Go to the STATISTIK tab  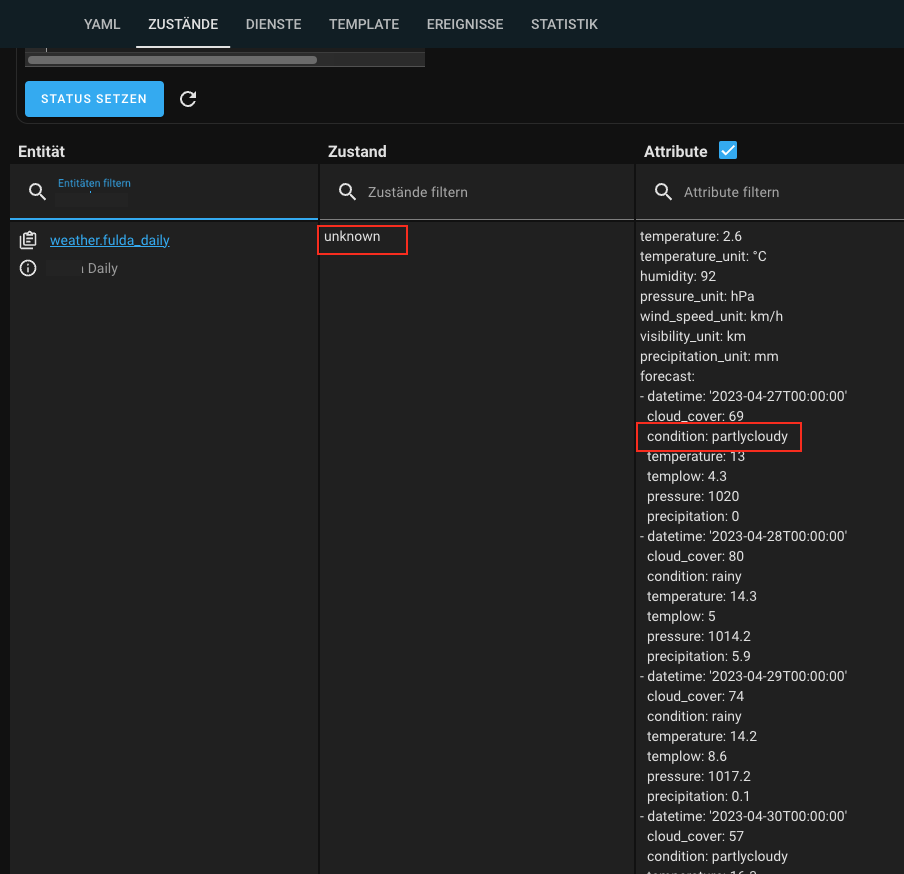(564, 24)
